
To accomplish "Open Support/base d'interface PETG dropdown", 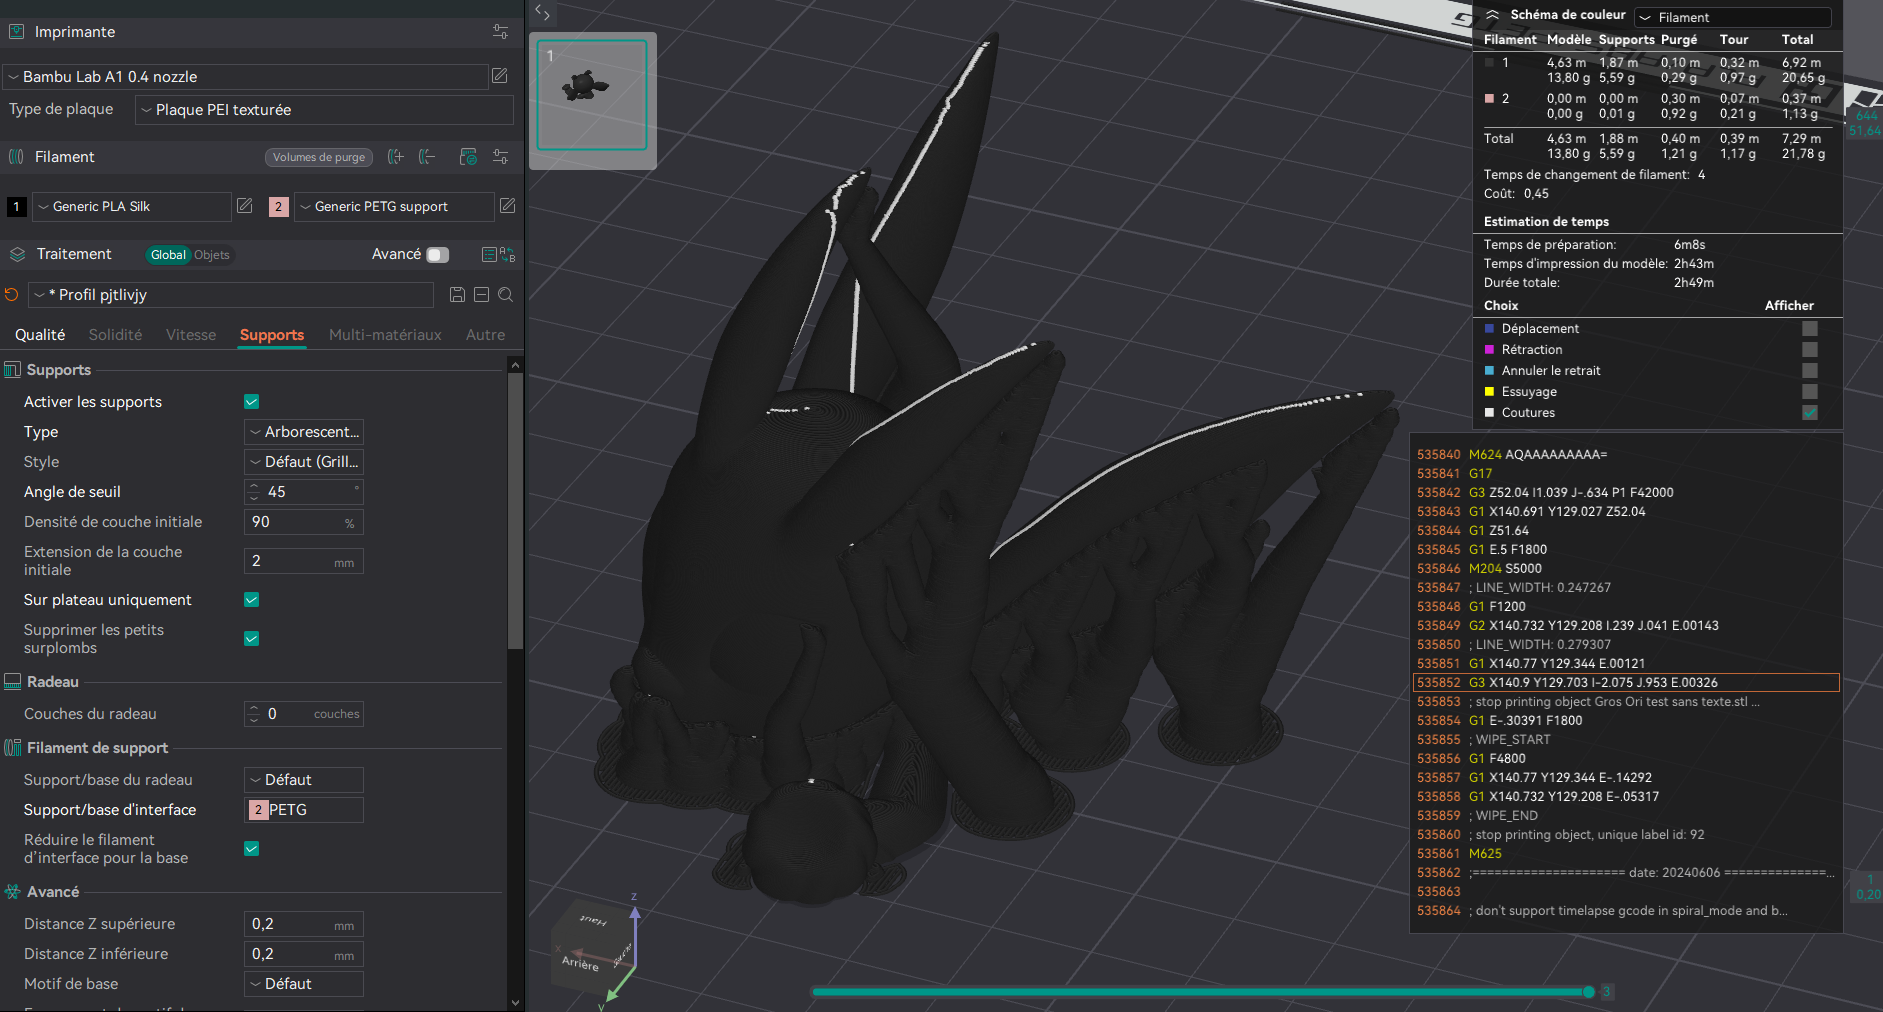I will point(304,810).
